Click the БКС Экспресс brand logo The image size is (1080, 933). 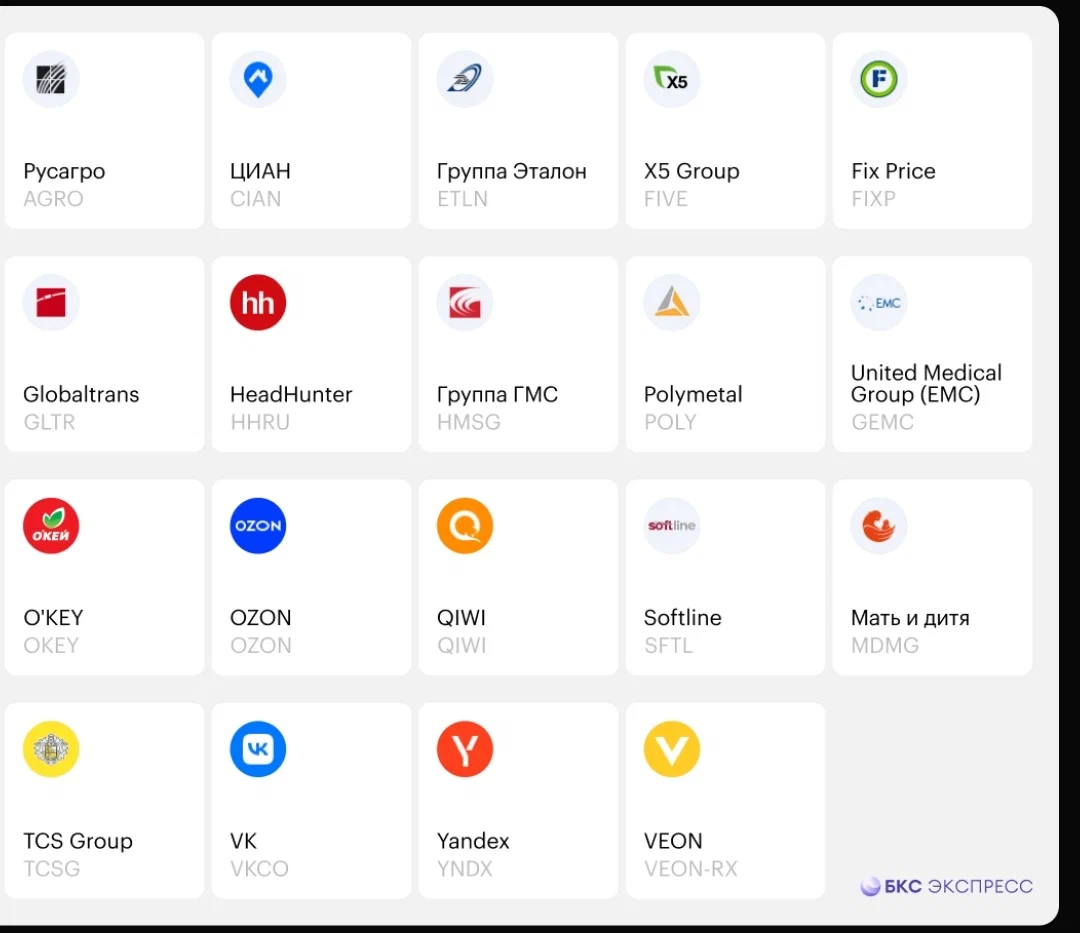[946, 886]
